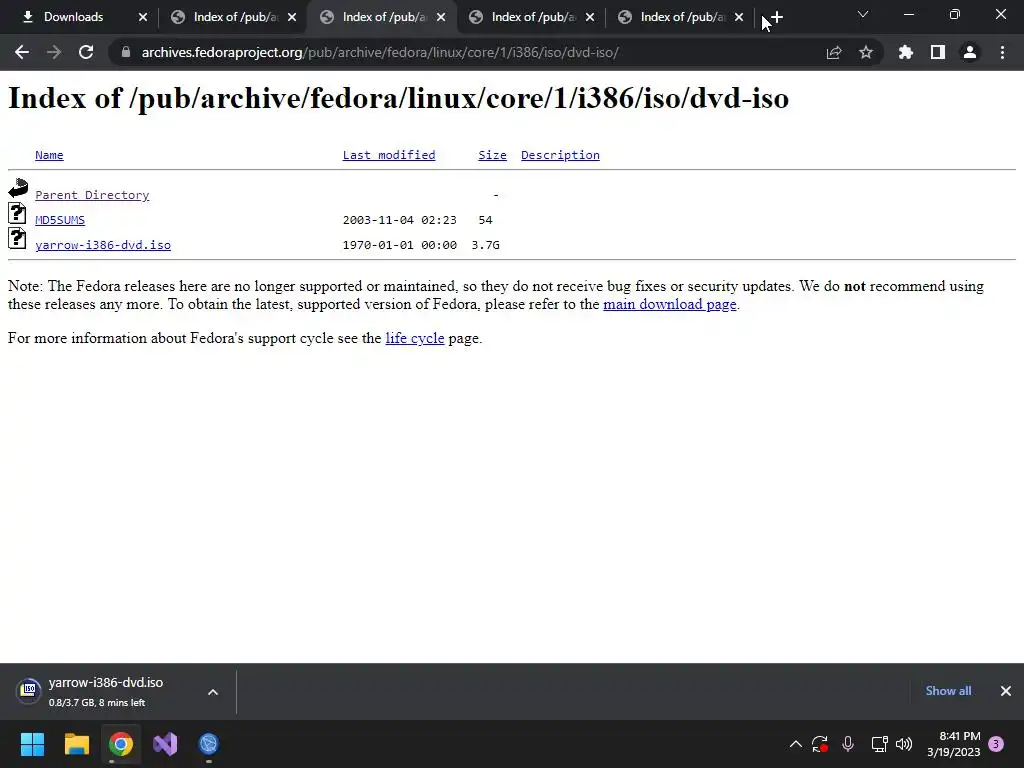Open File Explorer from taskbar
Screen dimensions: 1024x768
pyautogui.click(x=76, y=744)
